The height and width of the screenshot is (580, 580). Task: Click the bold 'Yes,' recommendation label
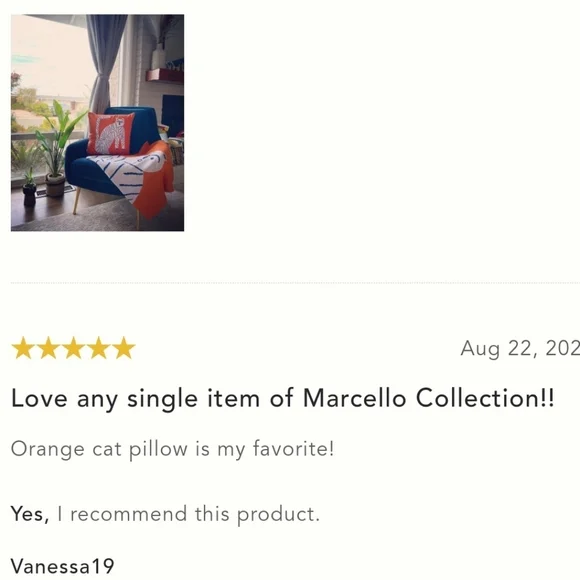pos(30,514)
